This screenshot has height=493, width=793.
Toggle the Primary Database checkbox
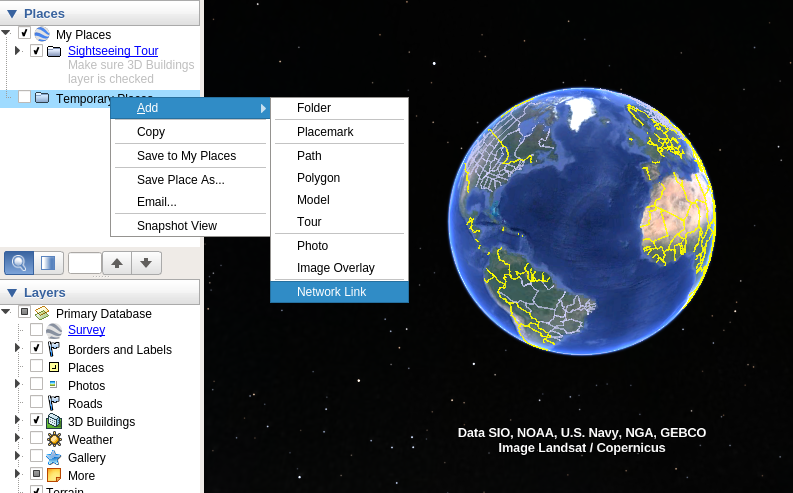[x=24, y=312]
